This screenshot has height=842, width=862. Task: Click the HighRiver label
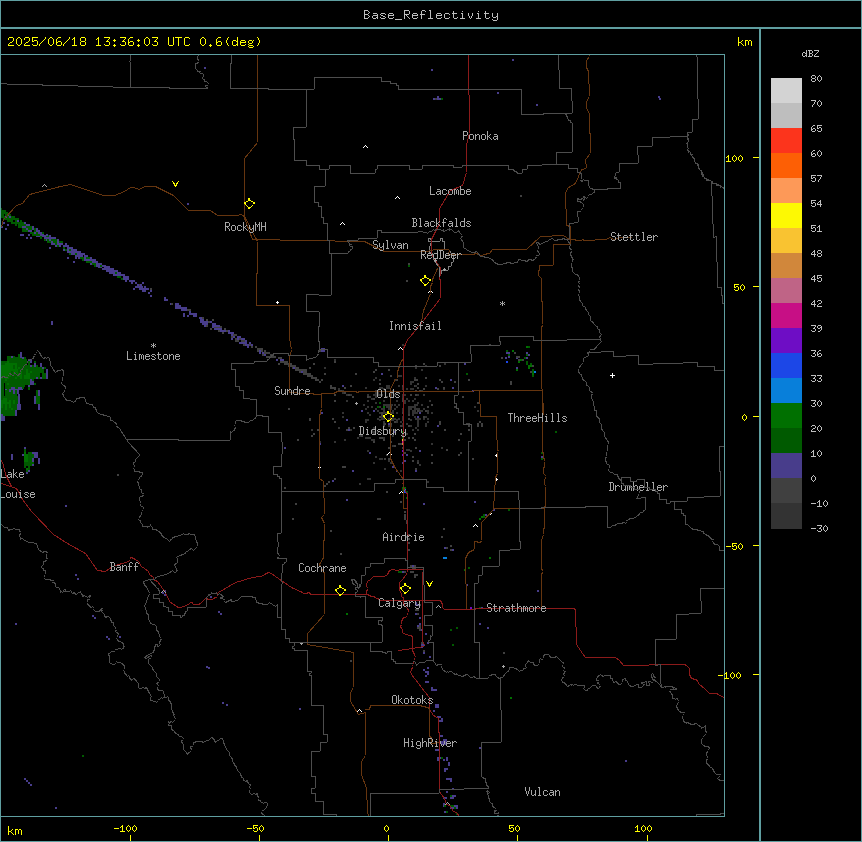pos(430,743)
